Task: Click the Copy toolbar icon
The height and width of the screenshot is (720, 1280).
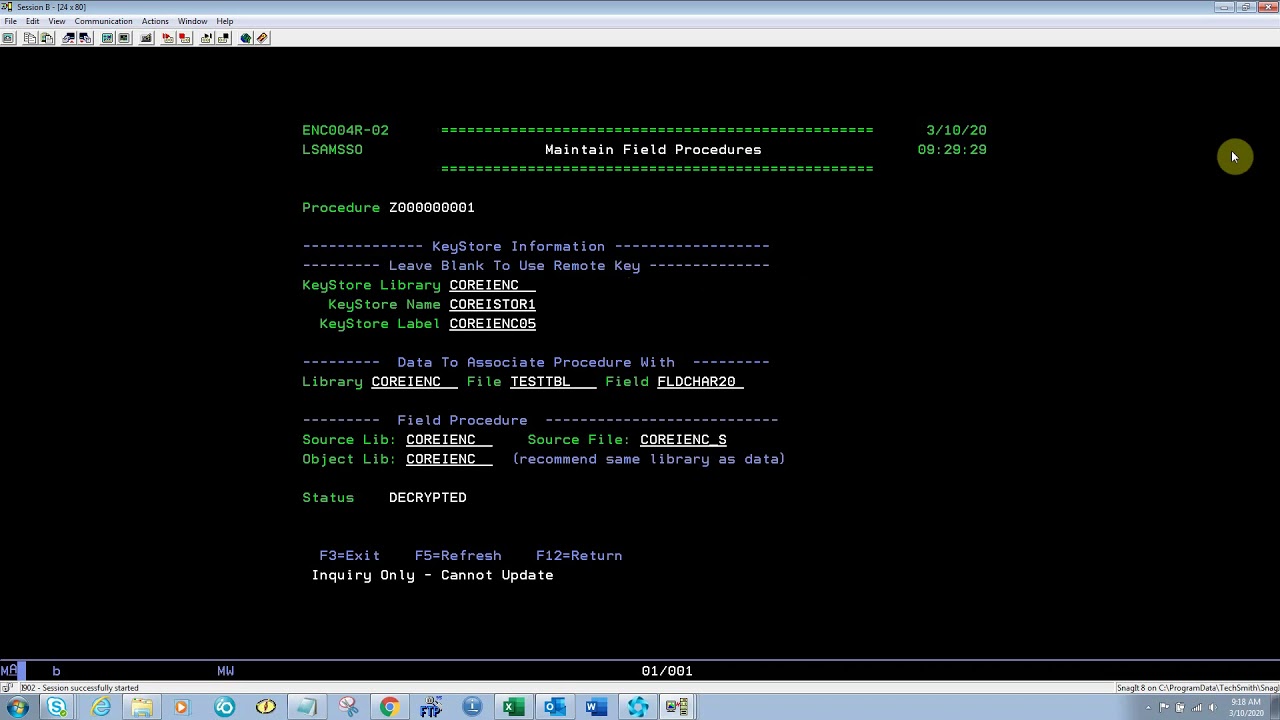Action: point(30,38)
